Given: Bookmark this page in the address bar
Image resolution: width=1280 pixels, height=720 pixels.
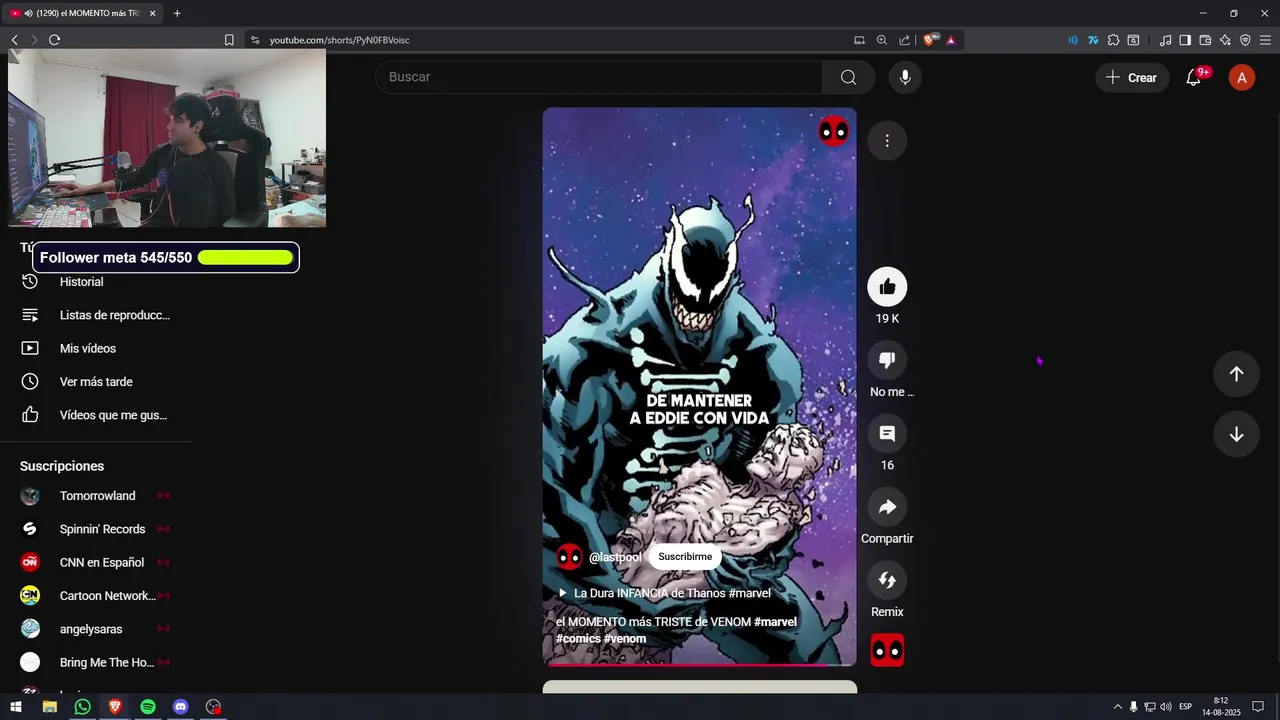Looking at the screenshot, I should click(229, 40).
